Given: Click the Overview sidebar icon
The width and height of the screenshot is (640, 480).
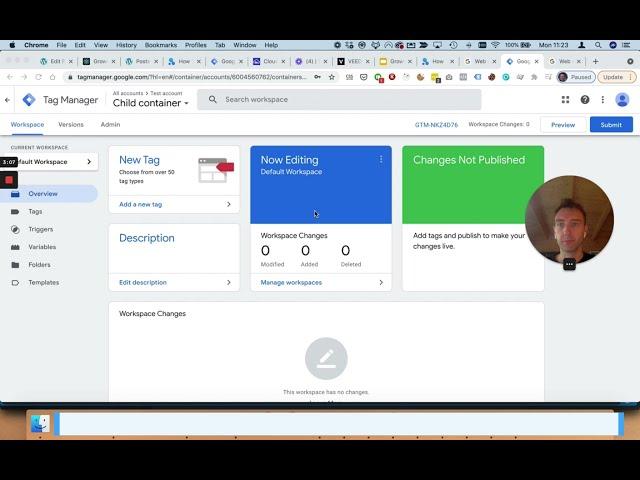Looking at the screenshot, I should 15,194.
